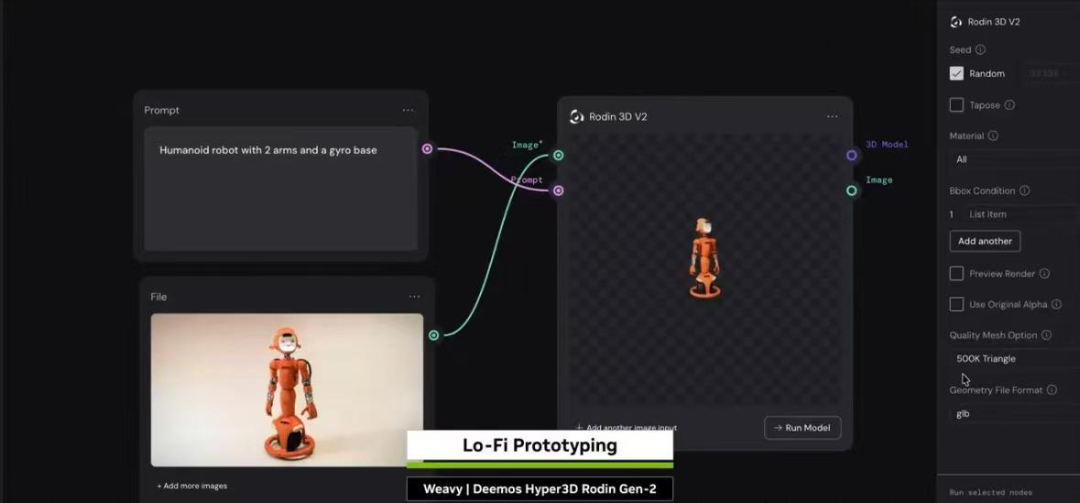Screen dimensions: 1080x503
Task: Show info for Tapose setting
Action: tap(1010, 105)
